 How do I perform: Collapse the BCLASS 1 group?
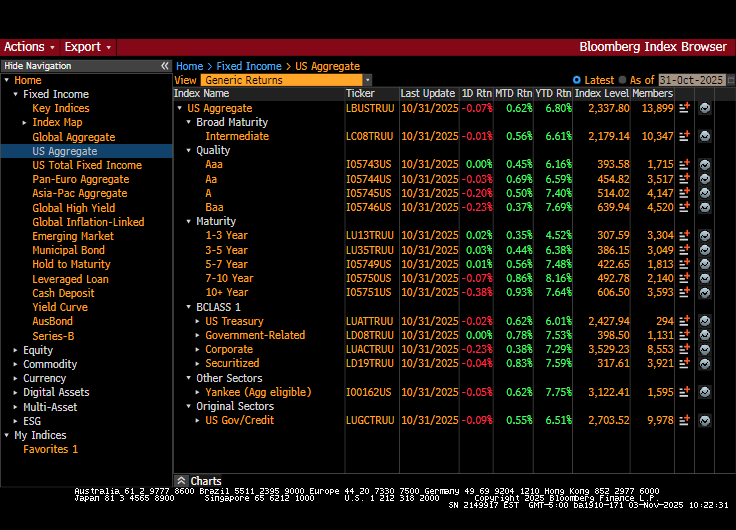click(189, 307)
